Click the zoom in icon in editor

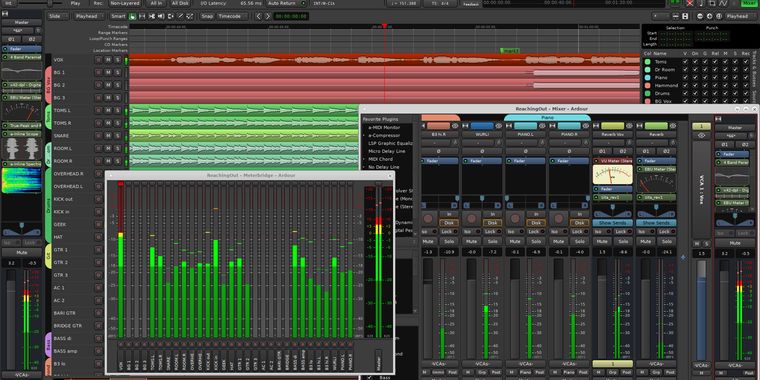pyautogui.click(x=709, y=16)
